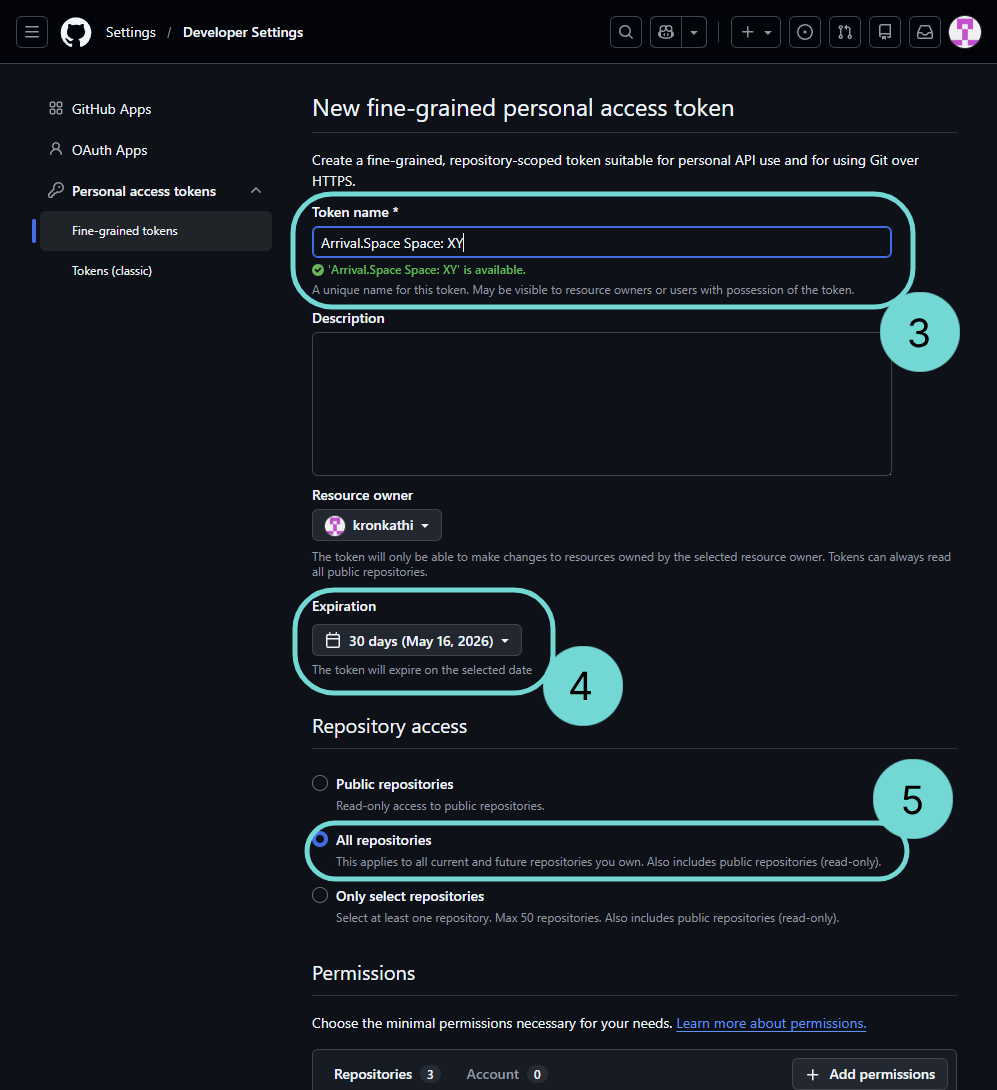This screenshot has width=997, height=1090.
Task: Select the Only select repositories option
Action: click(320, 896)
